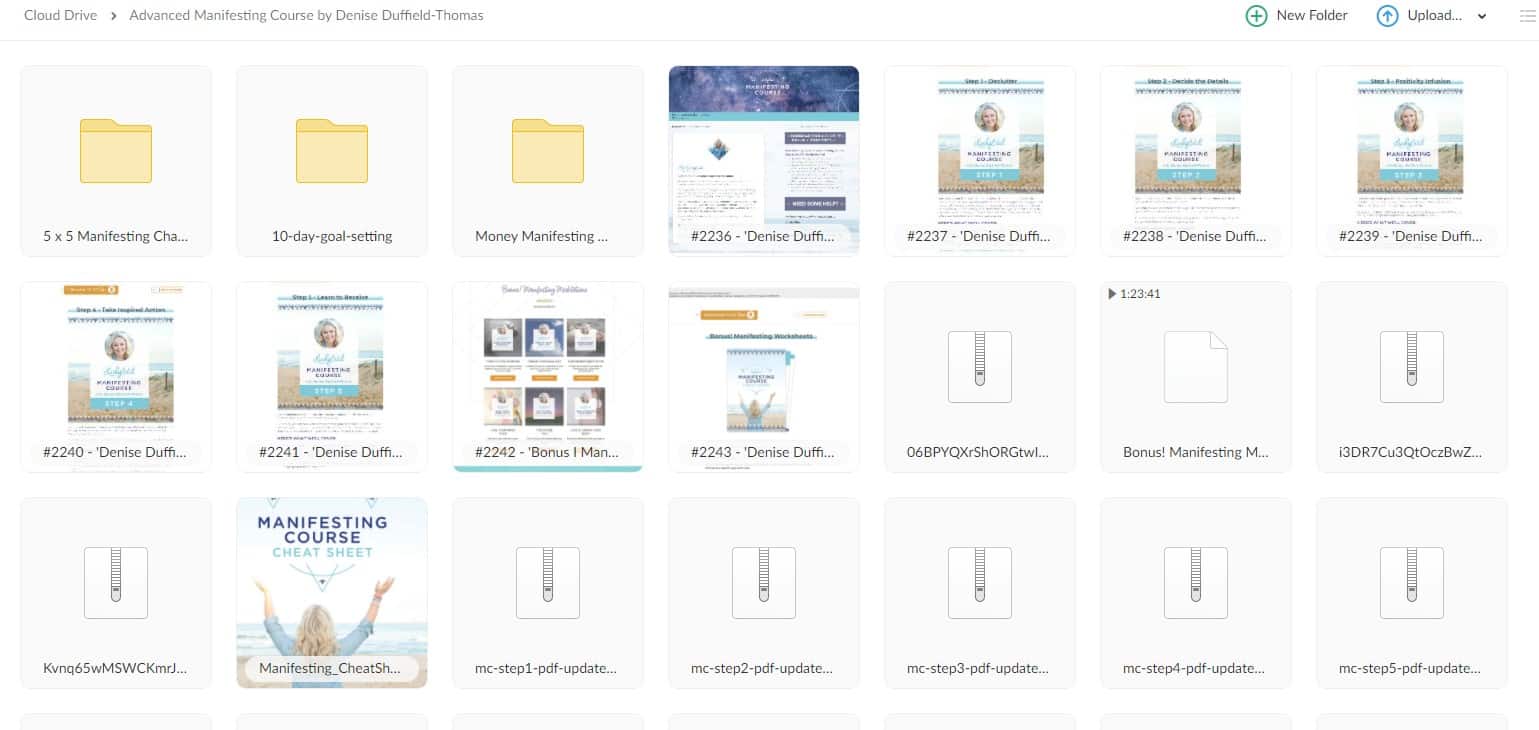The height and width of the screenshot is (730, 1539).
Task: Click the Upload cloud arrow icon
Action: 1387,16
